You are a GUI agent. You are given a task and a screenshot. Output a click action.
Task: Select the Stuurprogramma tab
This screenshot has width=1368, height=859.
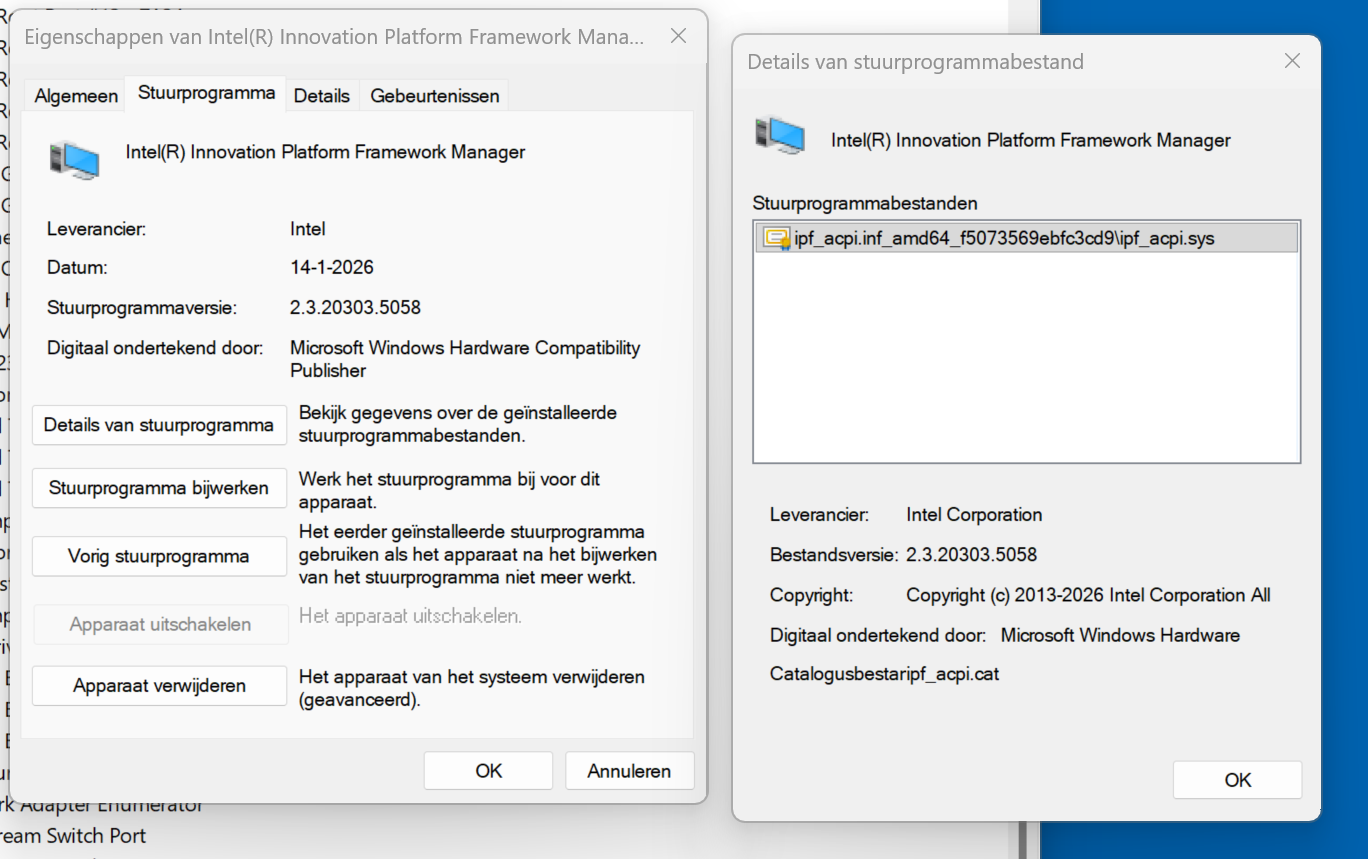pos(206,93)
